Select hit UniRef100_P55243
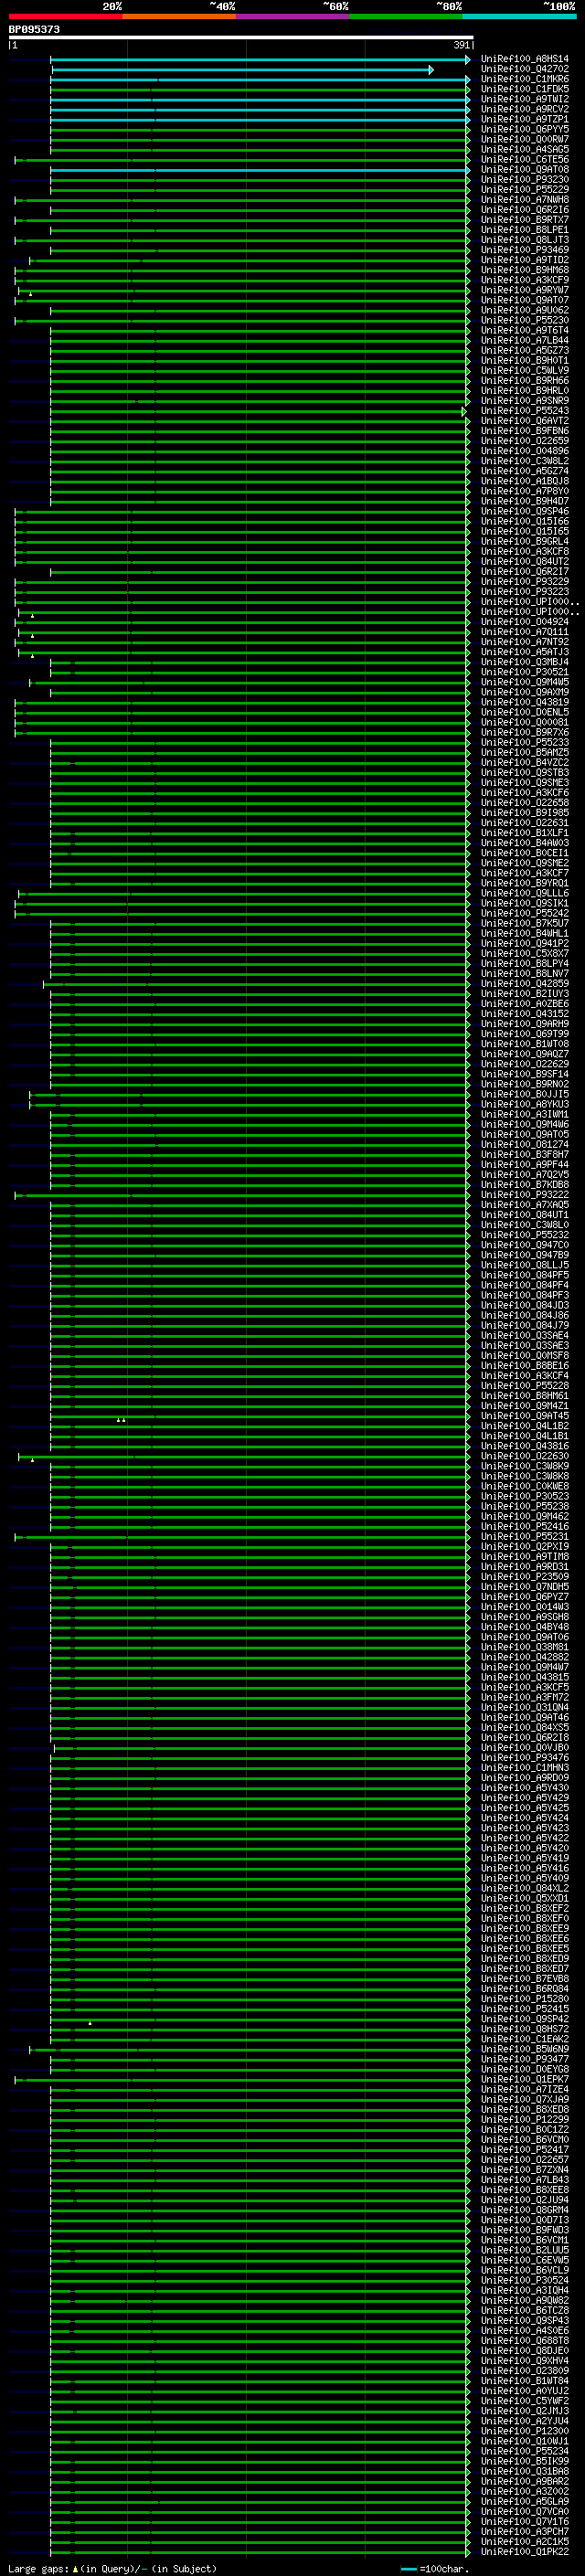The image size is (585, 2576). click(524, 411)
